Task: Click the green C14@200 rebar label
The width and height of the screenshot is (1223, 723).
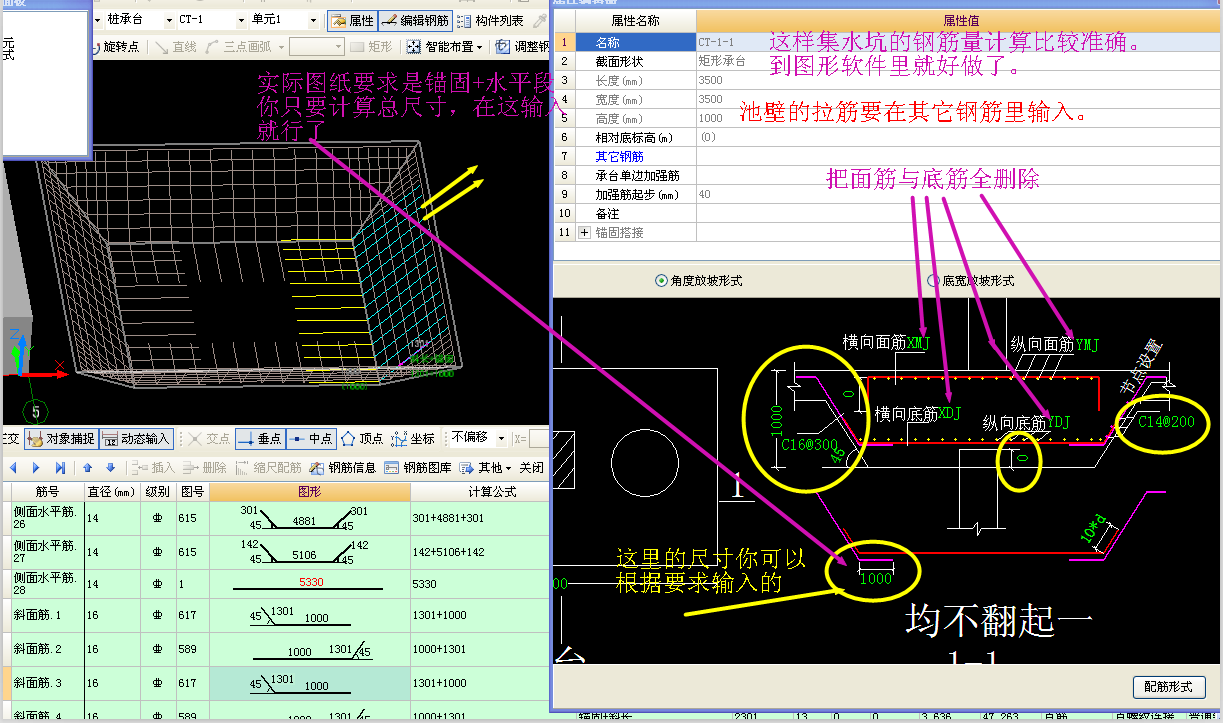Action: (x=1166, y=422)
